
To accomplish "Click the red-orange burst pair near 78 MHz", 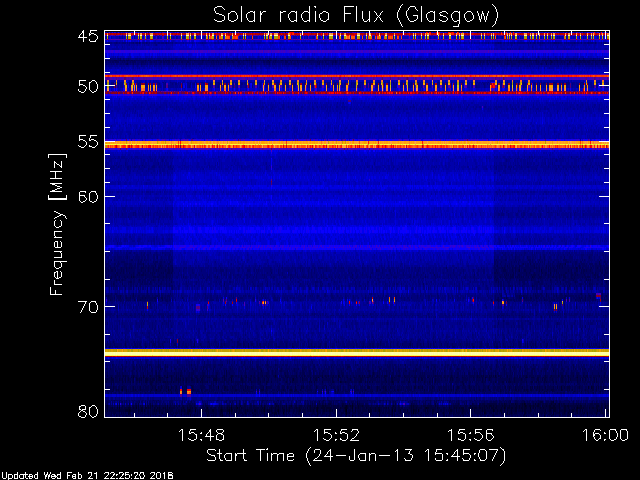I will (x=185, y=391).
